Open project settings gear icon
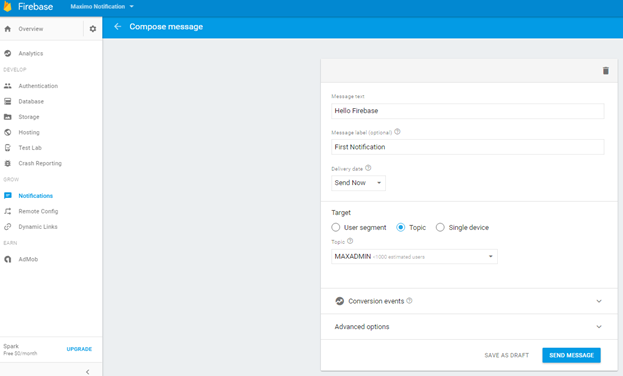This screenshot has width=623, height=376. [93, 29]
